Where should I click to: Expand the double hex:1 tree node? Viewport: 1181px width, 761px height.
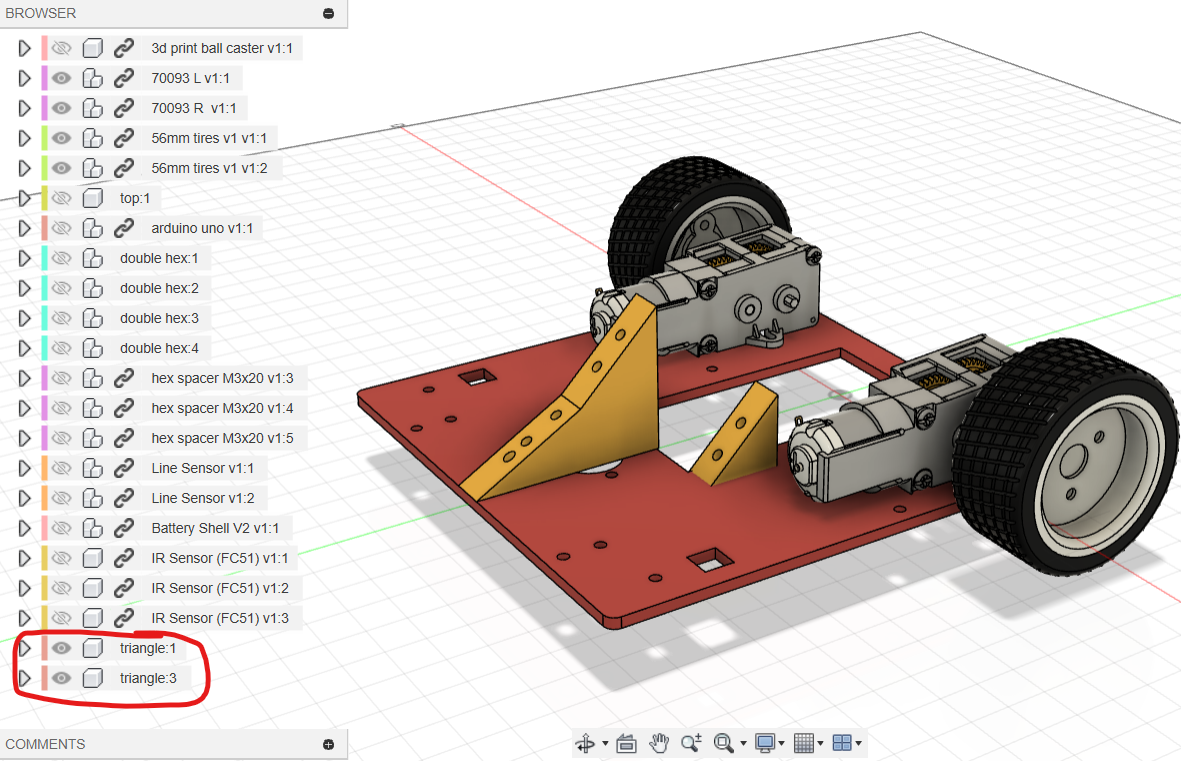click(25, 258)
